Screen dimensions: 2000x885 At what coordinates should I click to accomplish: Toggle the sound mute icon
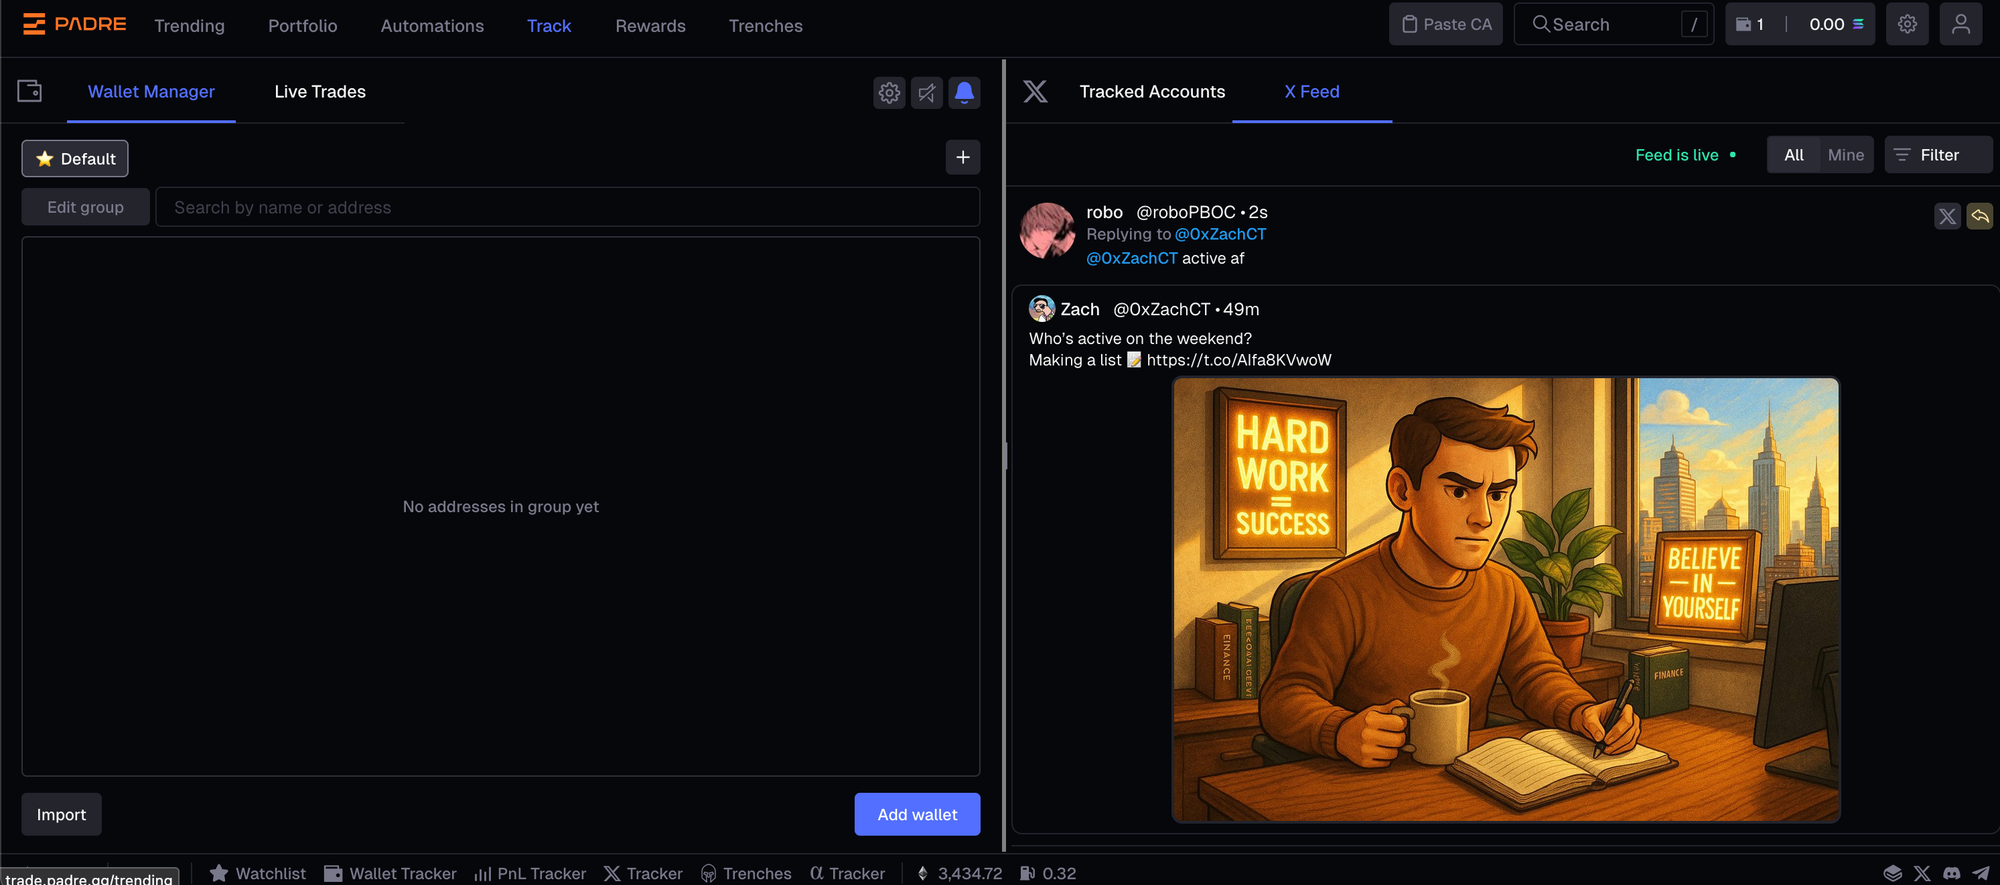927,93
